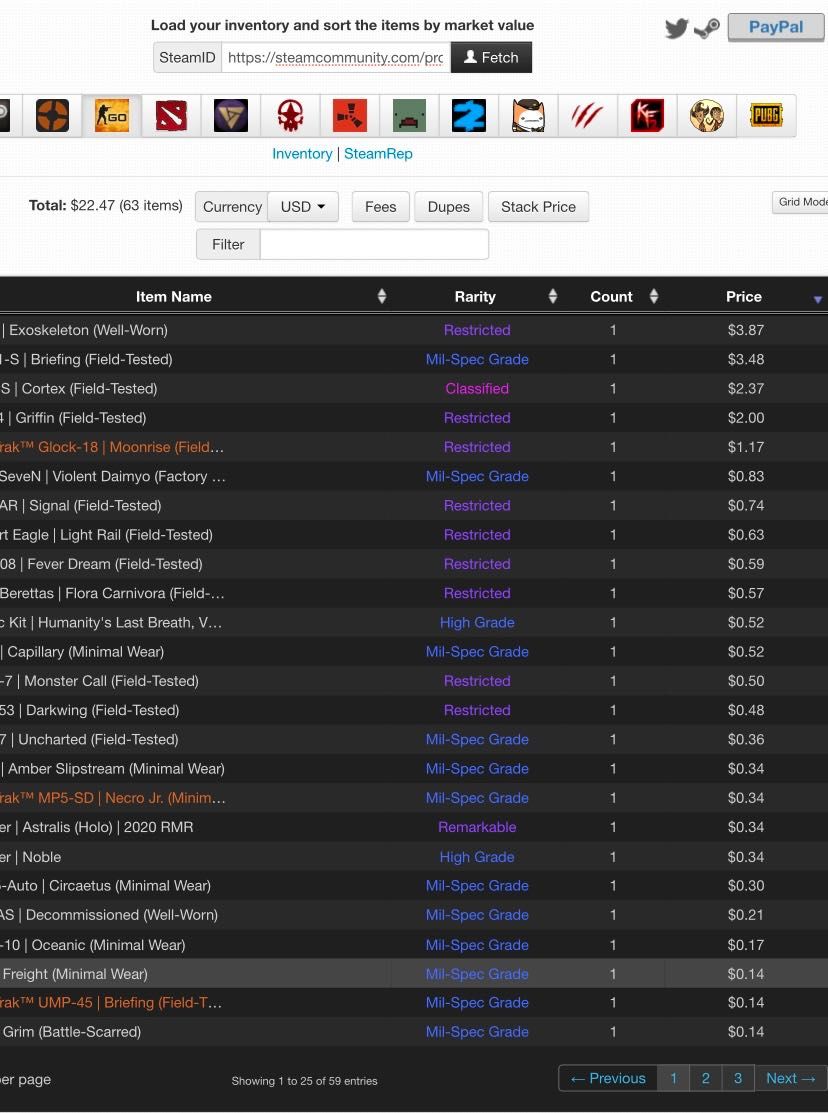The image size is (828, 1113).
Task: Click the Freight (Minimal Wear) row
Action: 414,974
